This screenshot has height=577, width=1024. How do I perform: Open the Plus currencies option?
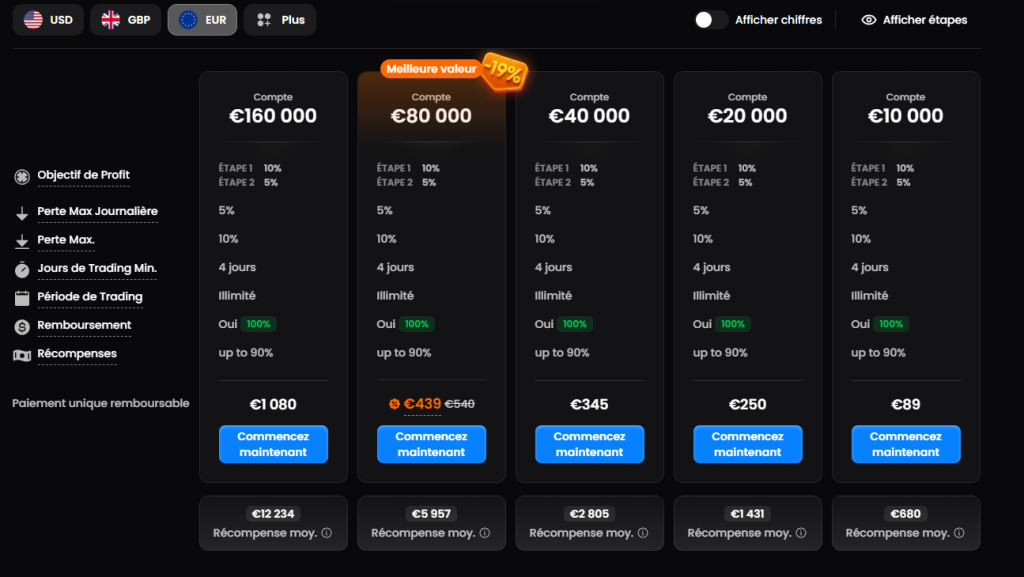(280, 20)
